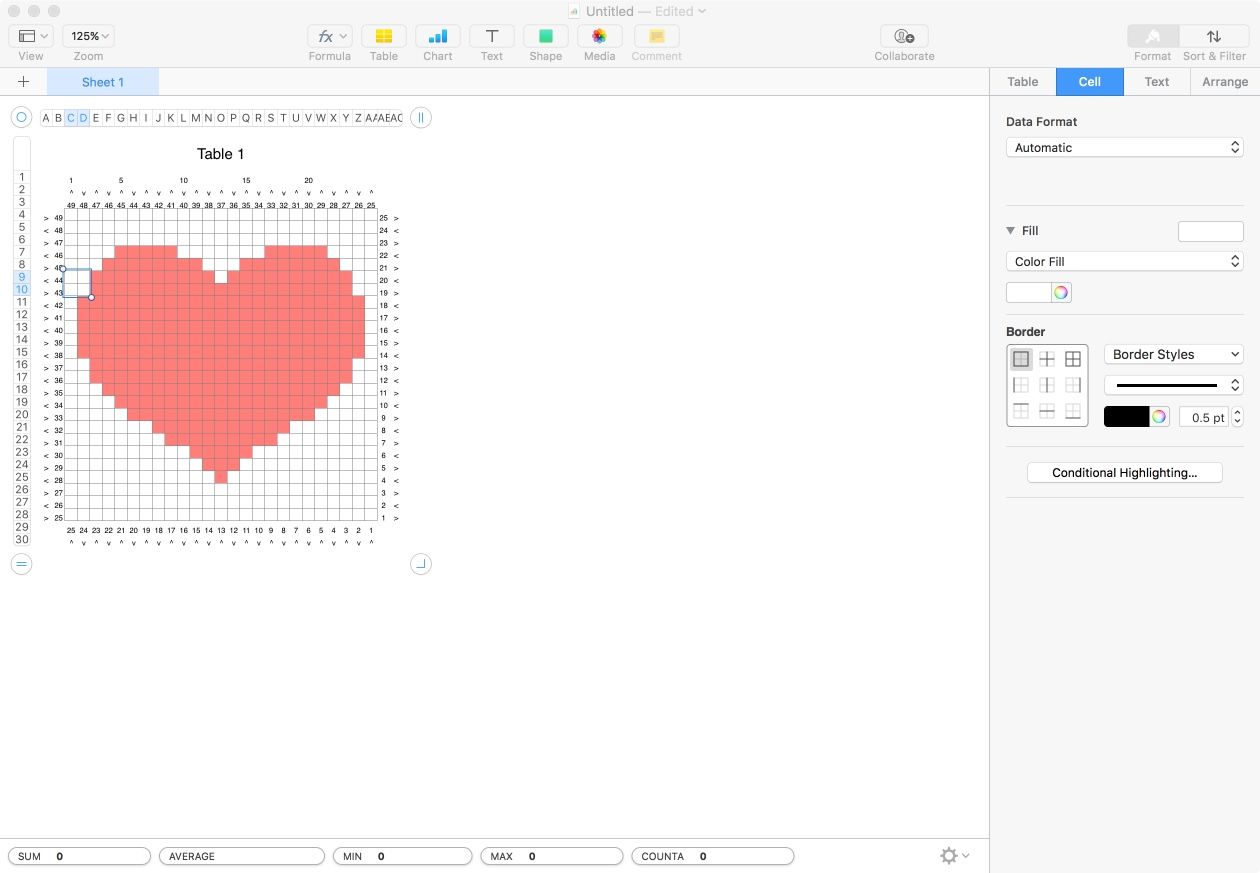Open the Data Format dropdown

[1124, 147]
